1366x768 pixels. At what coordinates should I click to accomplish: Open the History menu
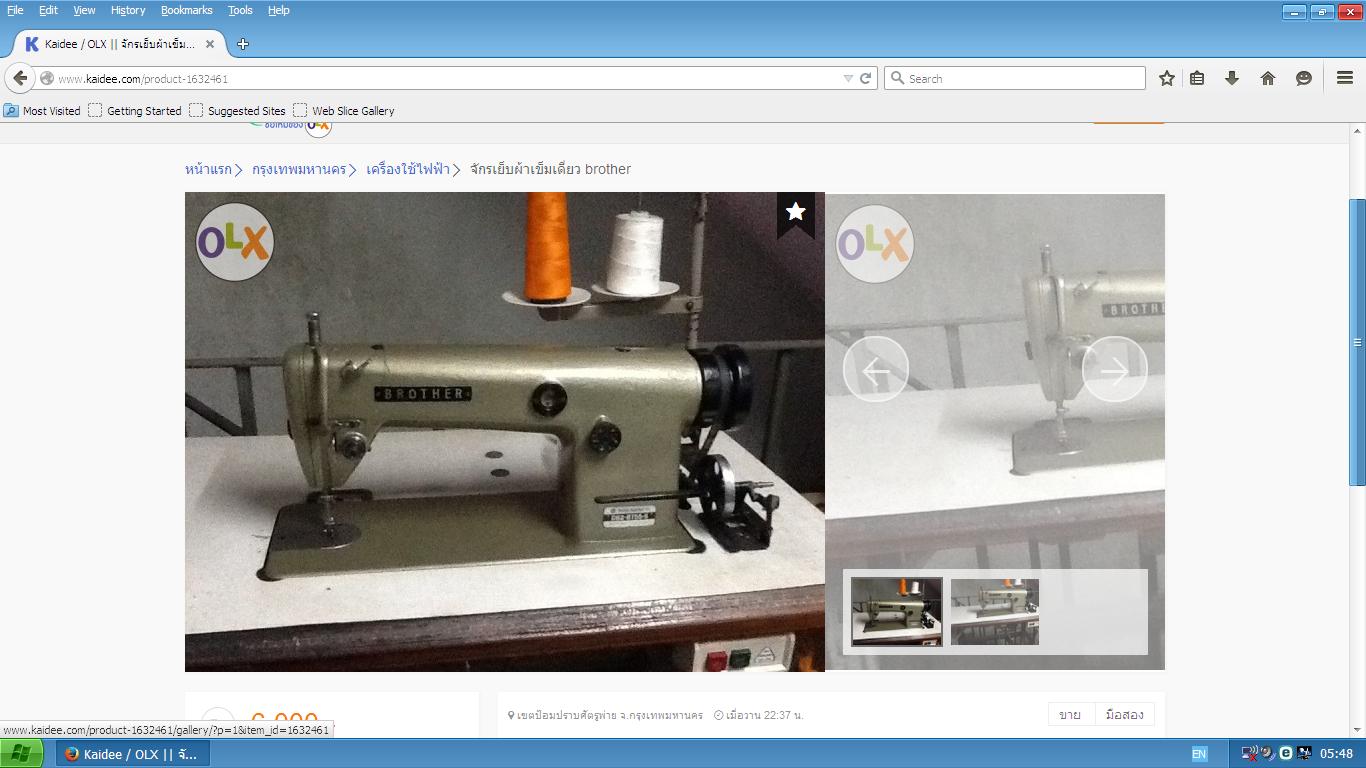coord(128,10)
